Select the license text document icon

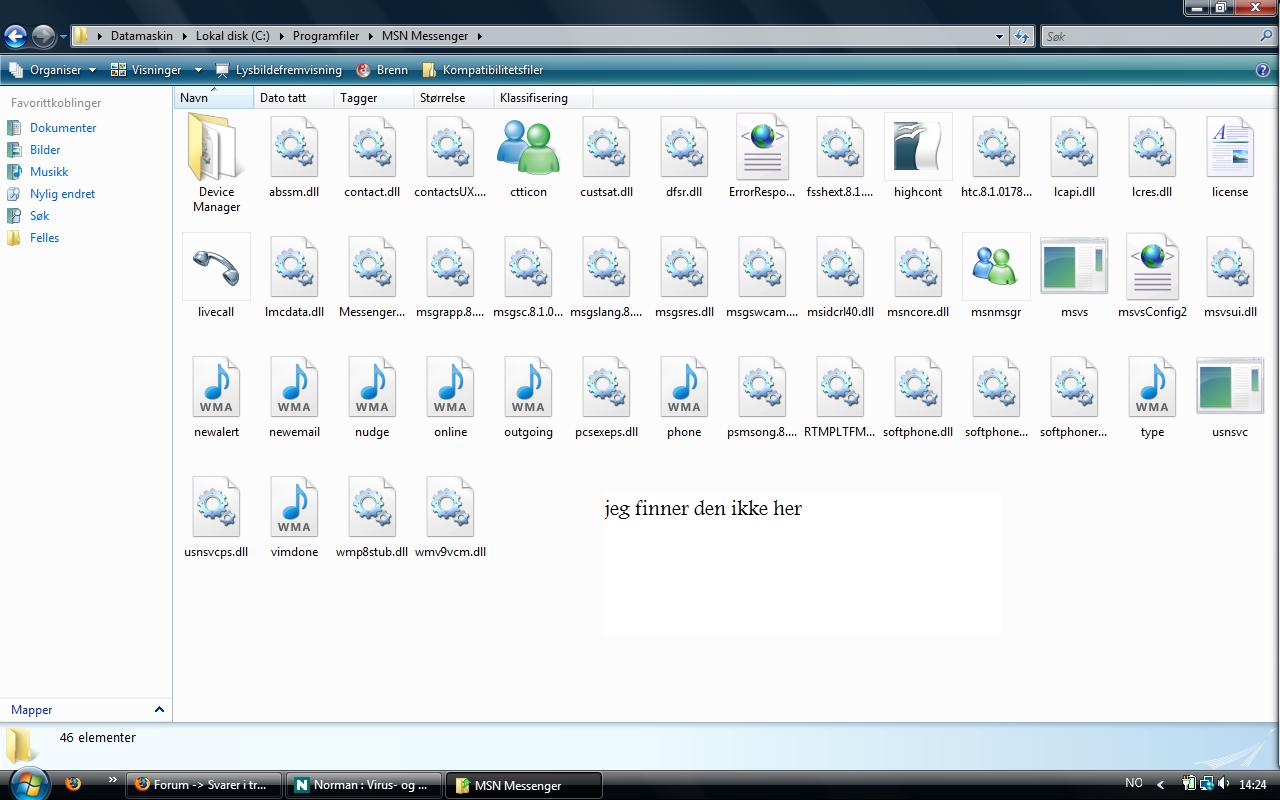point(1230,148)
